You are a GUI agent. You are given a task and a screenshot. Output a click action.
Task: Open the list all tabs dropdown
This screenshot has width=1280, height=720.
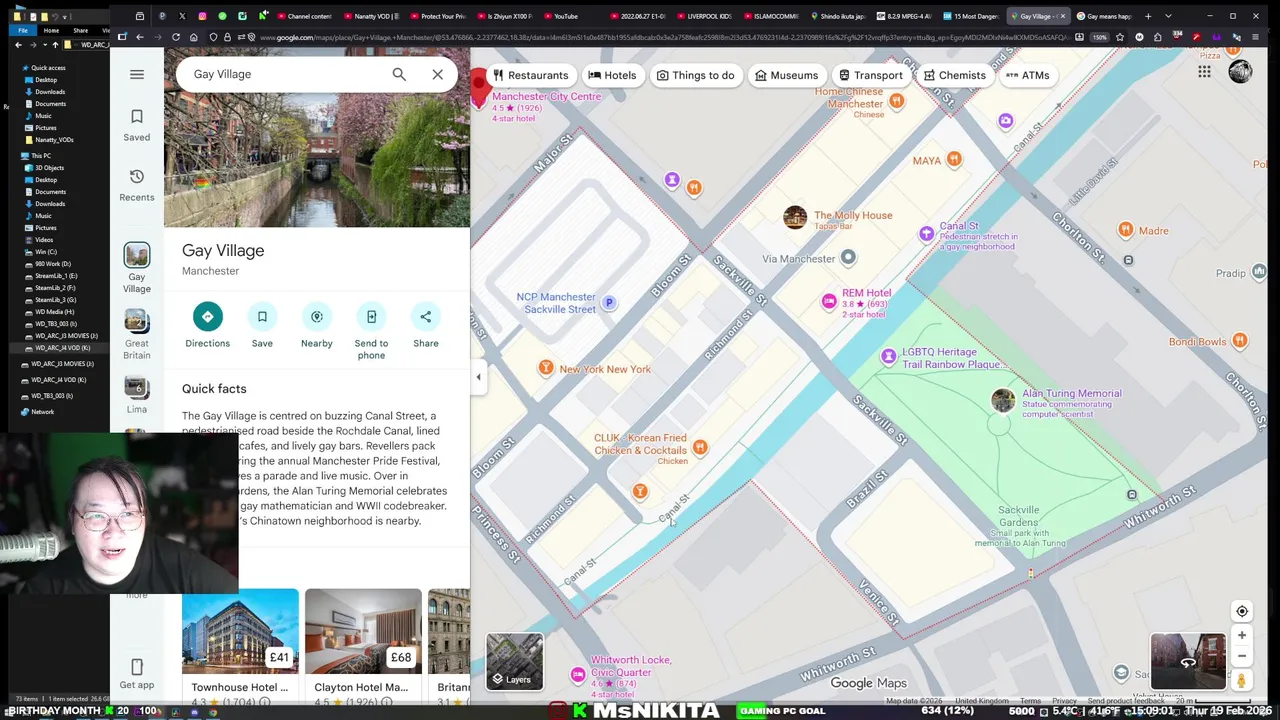point(1168,16)
